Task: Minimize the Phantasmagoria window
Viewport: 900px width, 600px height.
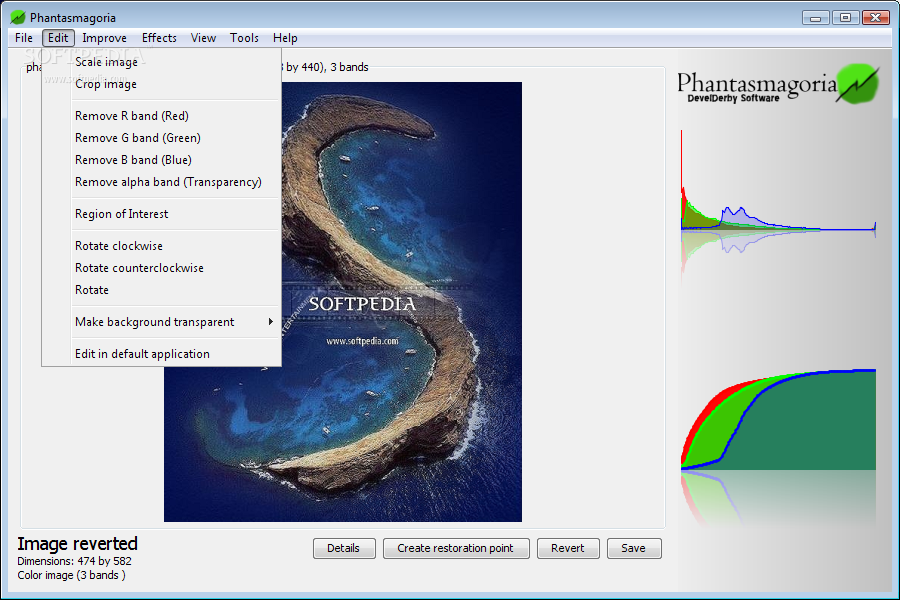Action: coord(815,18)
